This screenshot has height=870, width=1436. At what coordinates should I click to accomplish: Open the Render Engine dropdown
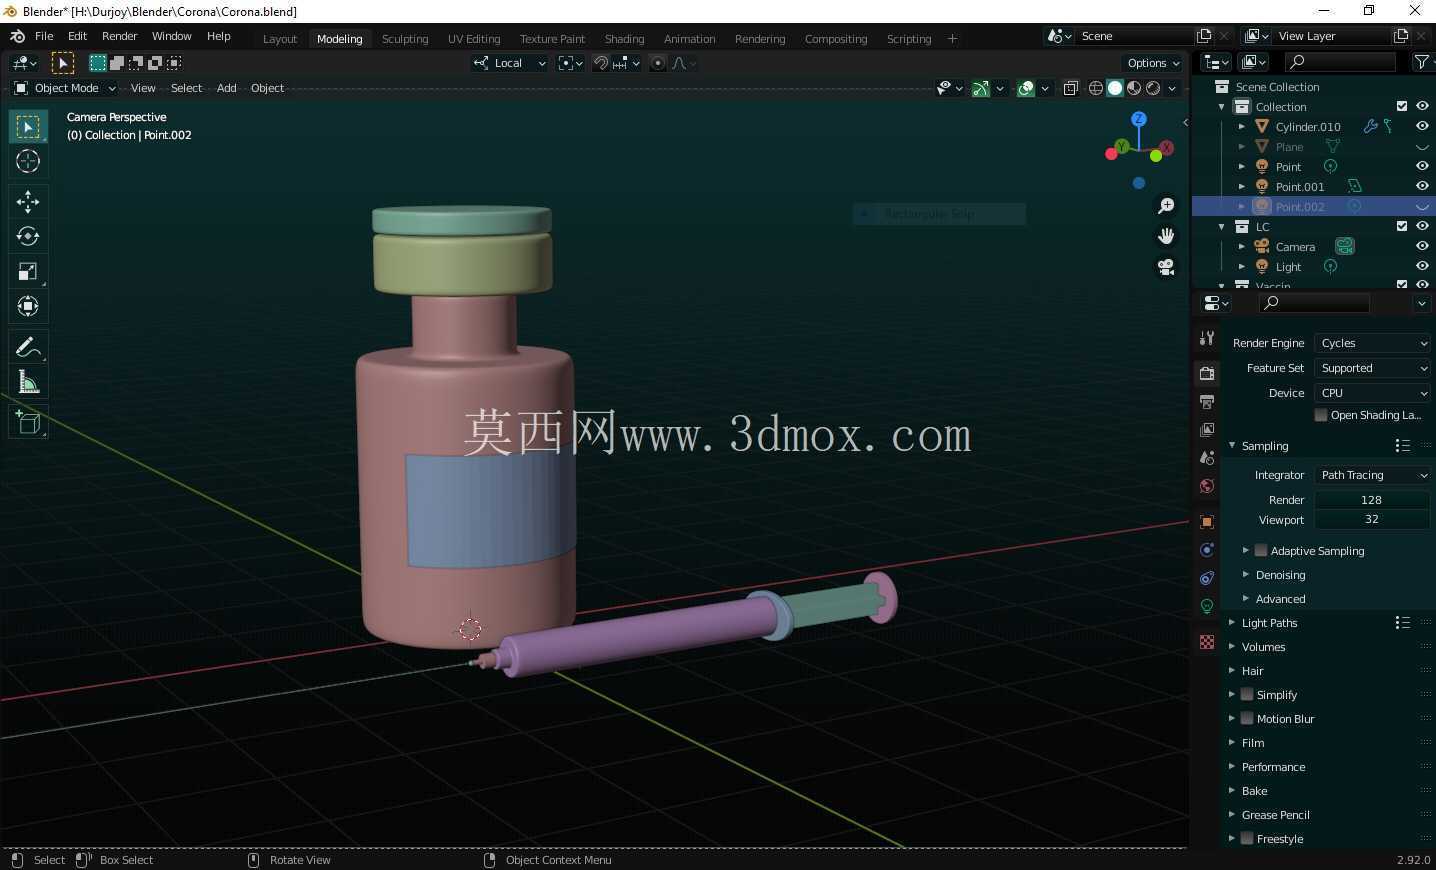(x=1372, y=343)
